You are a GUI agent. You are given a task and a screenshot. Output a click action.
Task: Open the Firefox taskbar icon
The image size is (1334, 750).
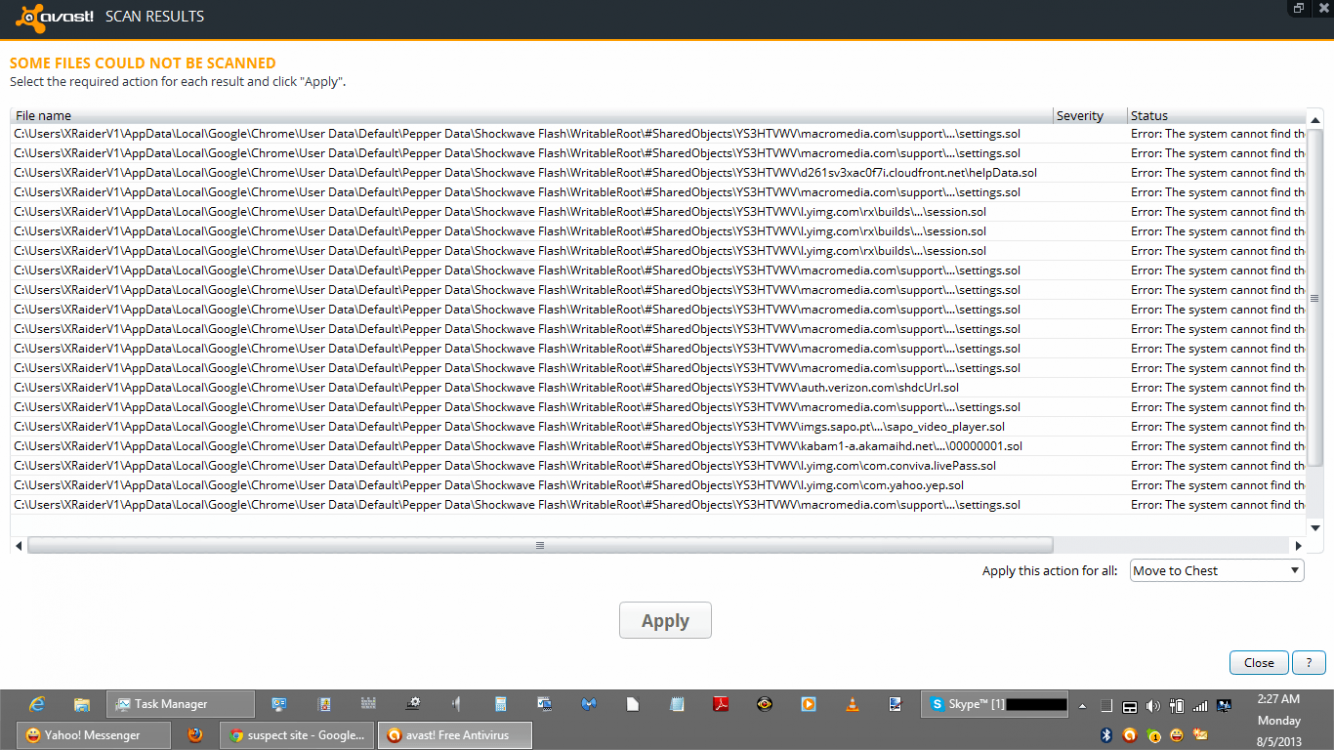pyautogui.click(x=196, y=735)
